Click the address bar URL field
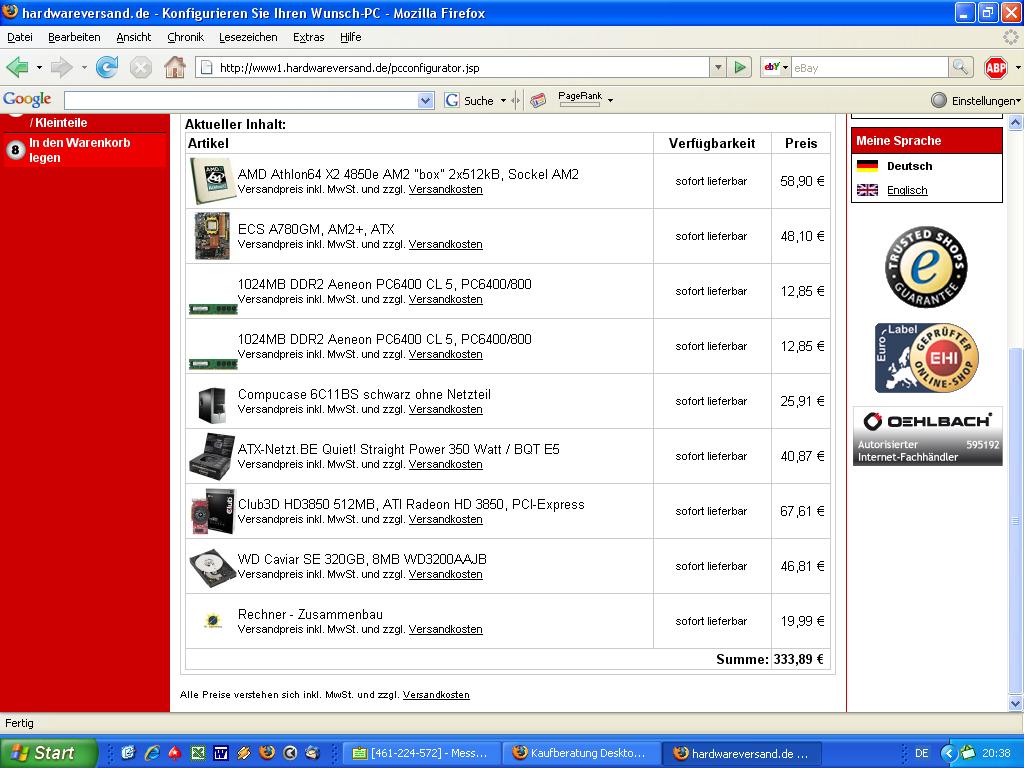This screenshot has height=768, width=1024. (x=452, y=67)
